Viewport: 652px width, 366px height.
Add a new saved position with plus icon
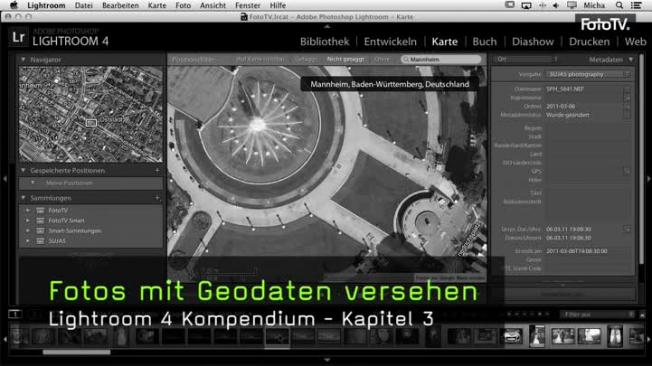[157, 171]
